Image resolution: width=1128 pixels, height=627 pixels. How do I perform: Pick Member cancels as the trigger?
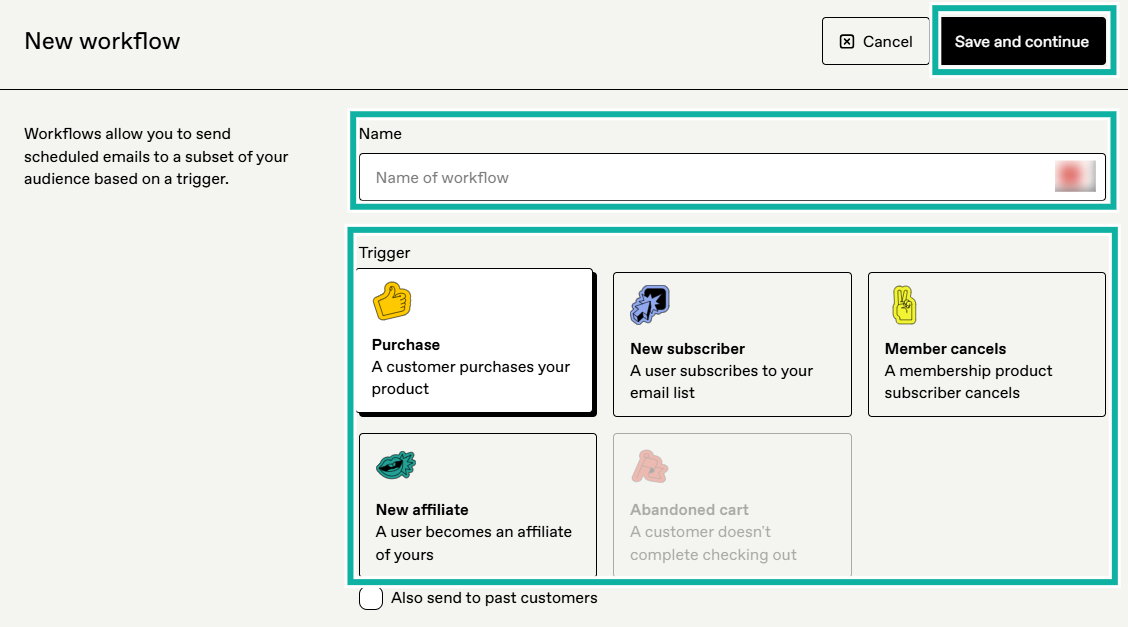point(986,344)
